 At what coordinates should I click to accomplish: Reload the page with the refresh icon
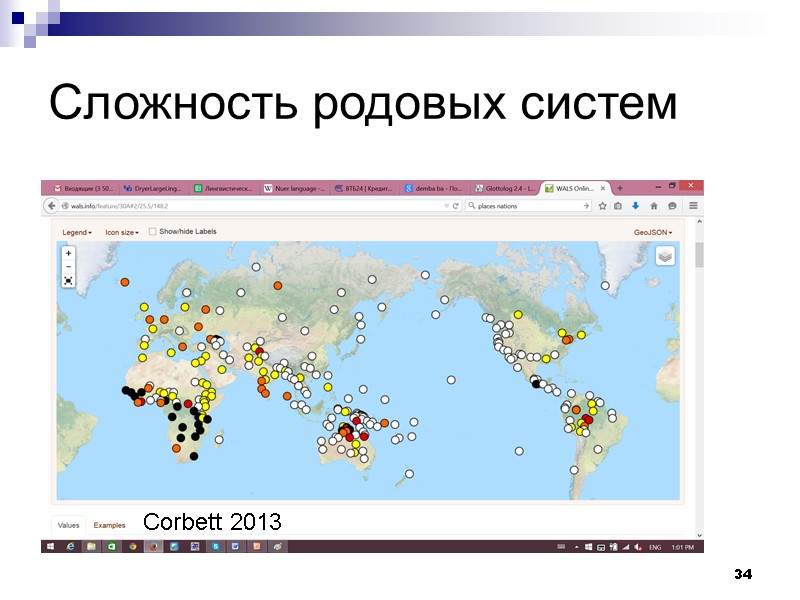tap(456, 206)
